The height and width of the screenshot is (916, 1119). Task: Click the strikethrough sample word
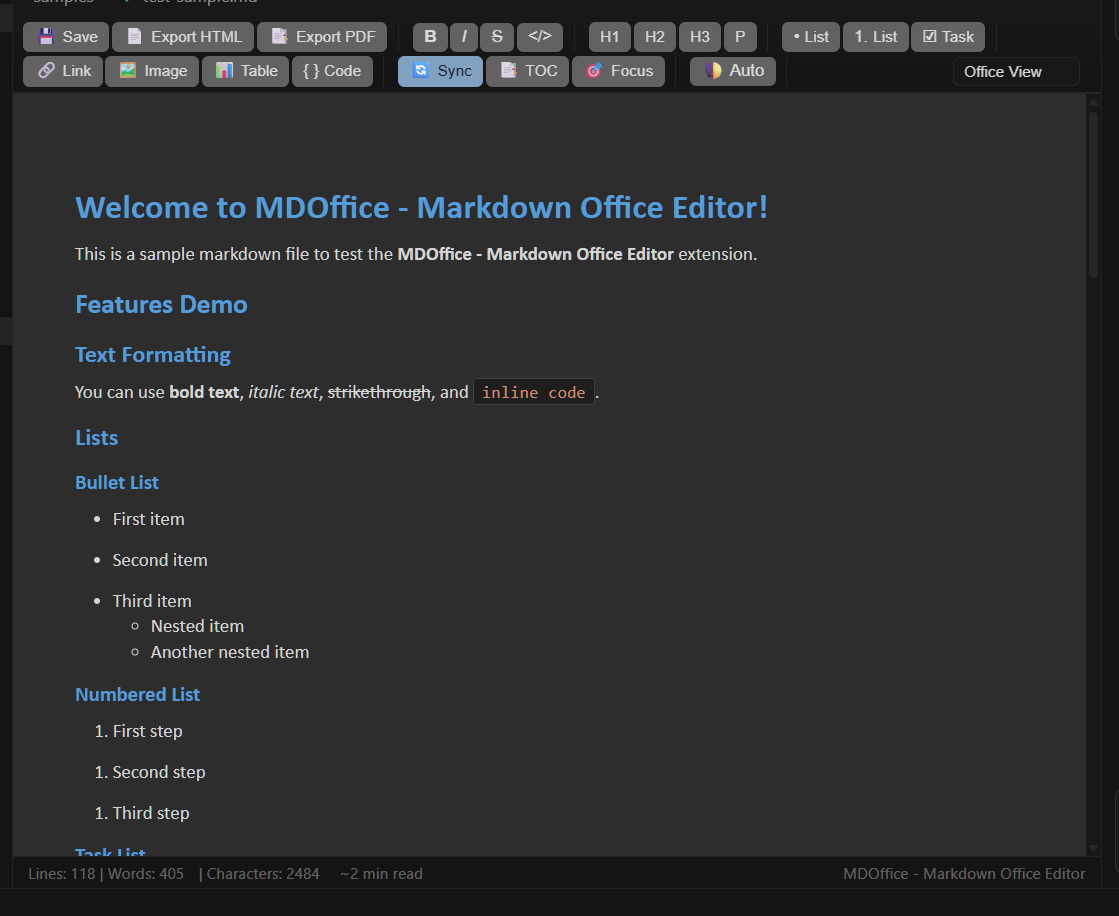379,392
